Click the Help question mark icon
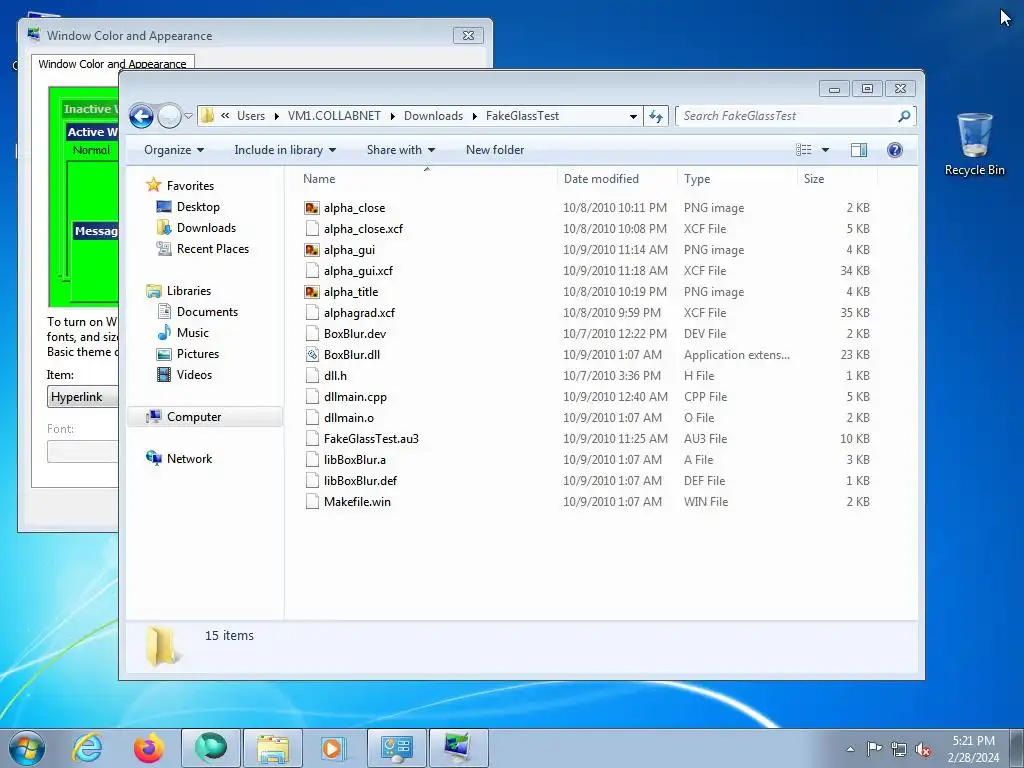The image size is (1024, 768). click(x=895, y=150)
